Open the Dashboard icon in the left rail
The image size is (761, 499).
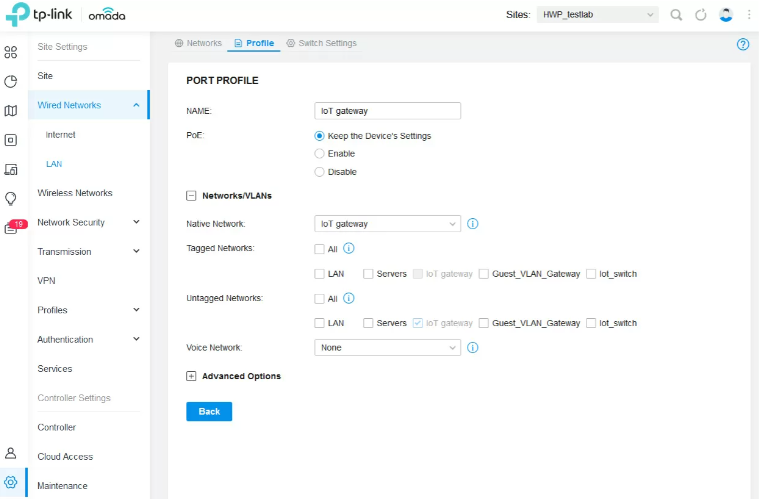click(x=11, y=52)
